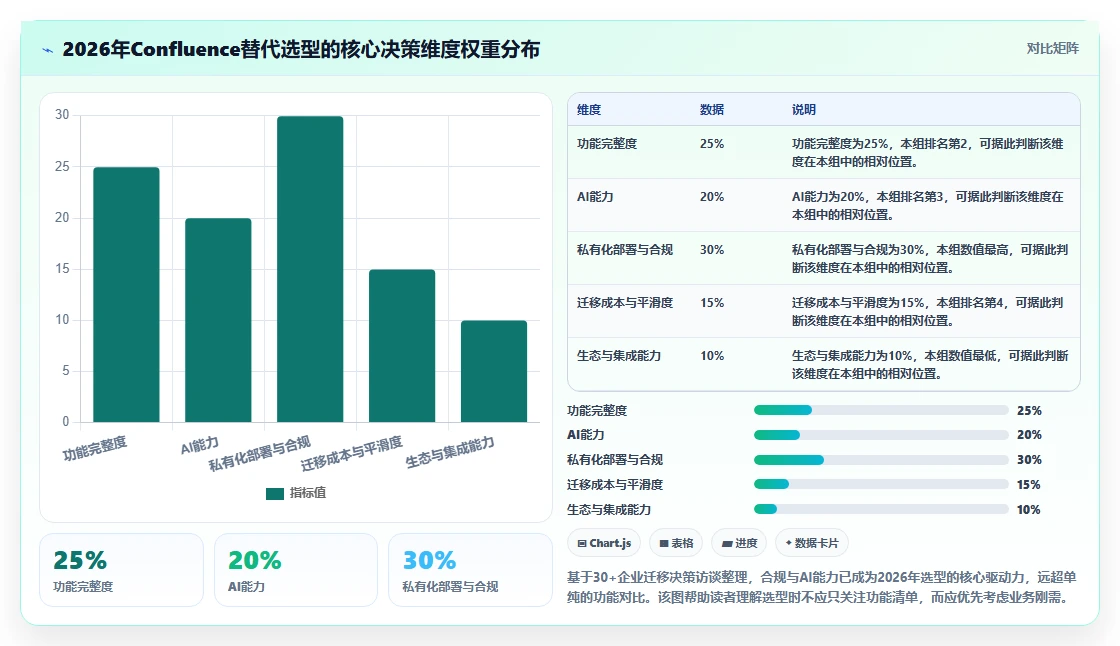Select the 表格 tag chip
The image size is (1120, 646).
(676, 543)
